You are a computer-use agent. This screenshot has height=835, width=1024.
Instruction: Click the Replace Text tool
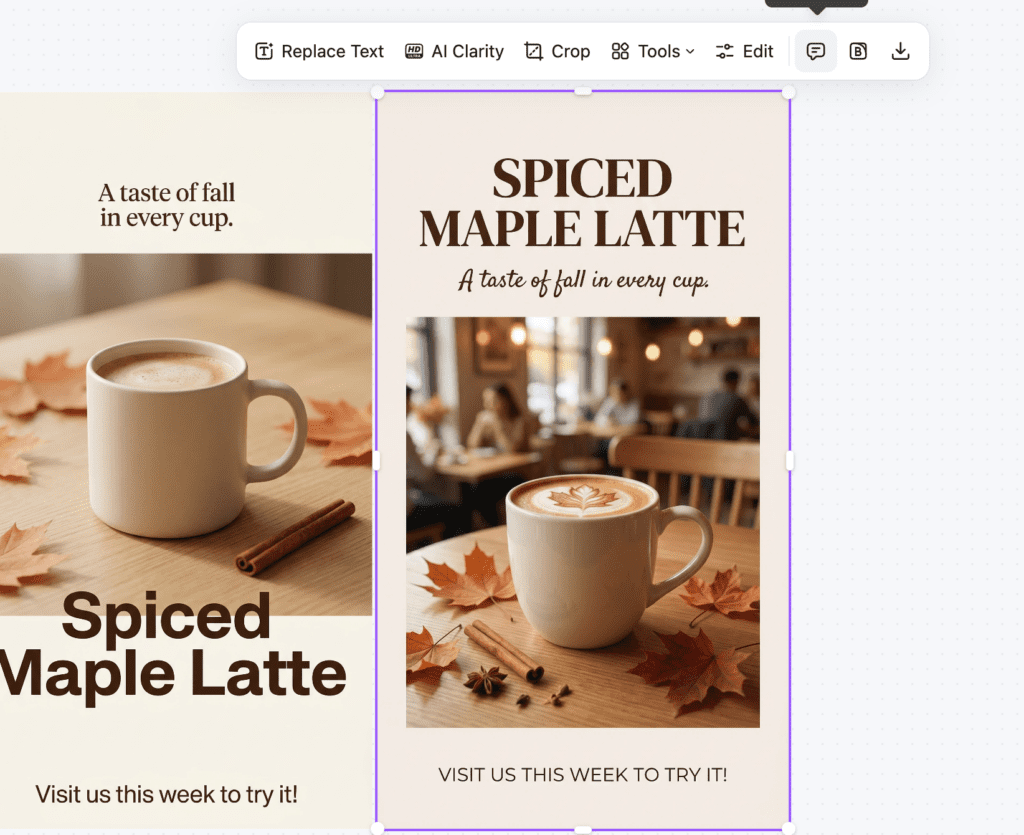tap(320, 51)
